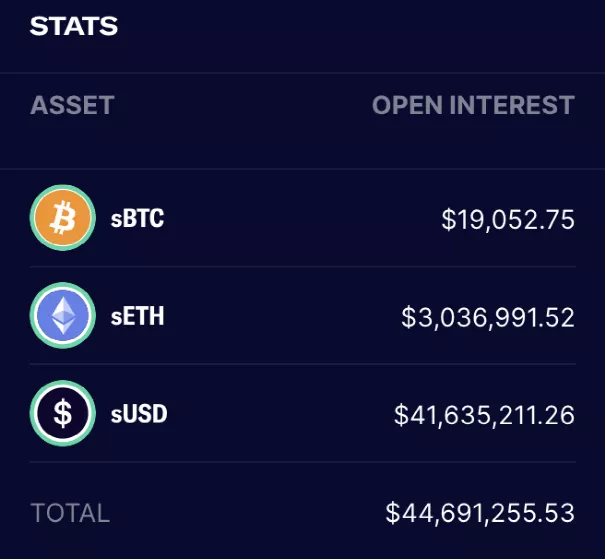Click the dollar-sign sUSD icon
Image resolution: width=605 pixels, height=559 pixels.
pos(63,413)
